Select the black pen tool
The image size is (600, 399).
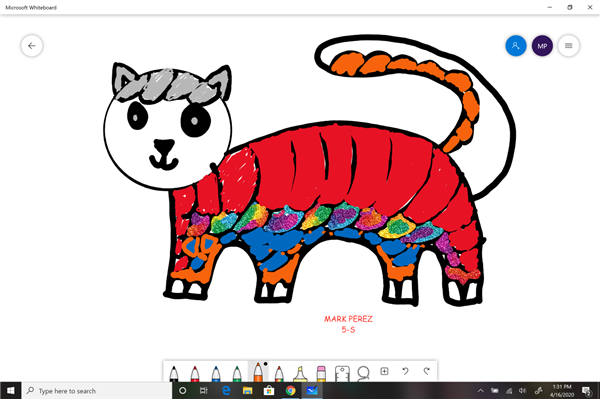[174, 373]
